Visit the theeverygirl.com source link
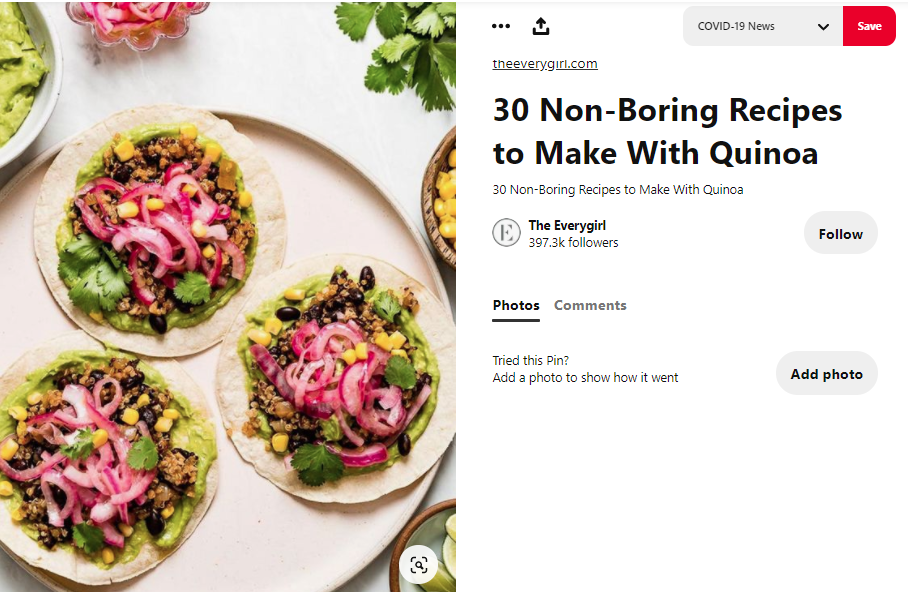The width and height of the screenshot is (908, 592). 545,64
